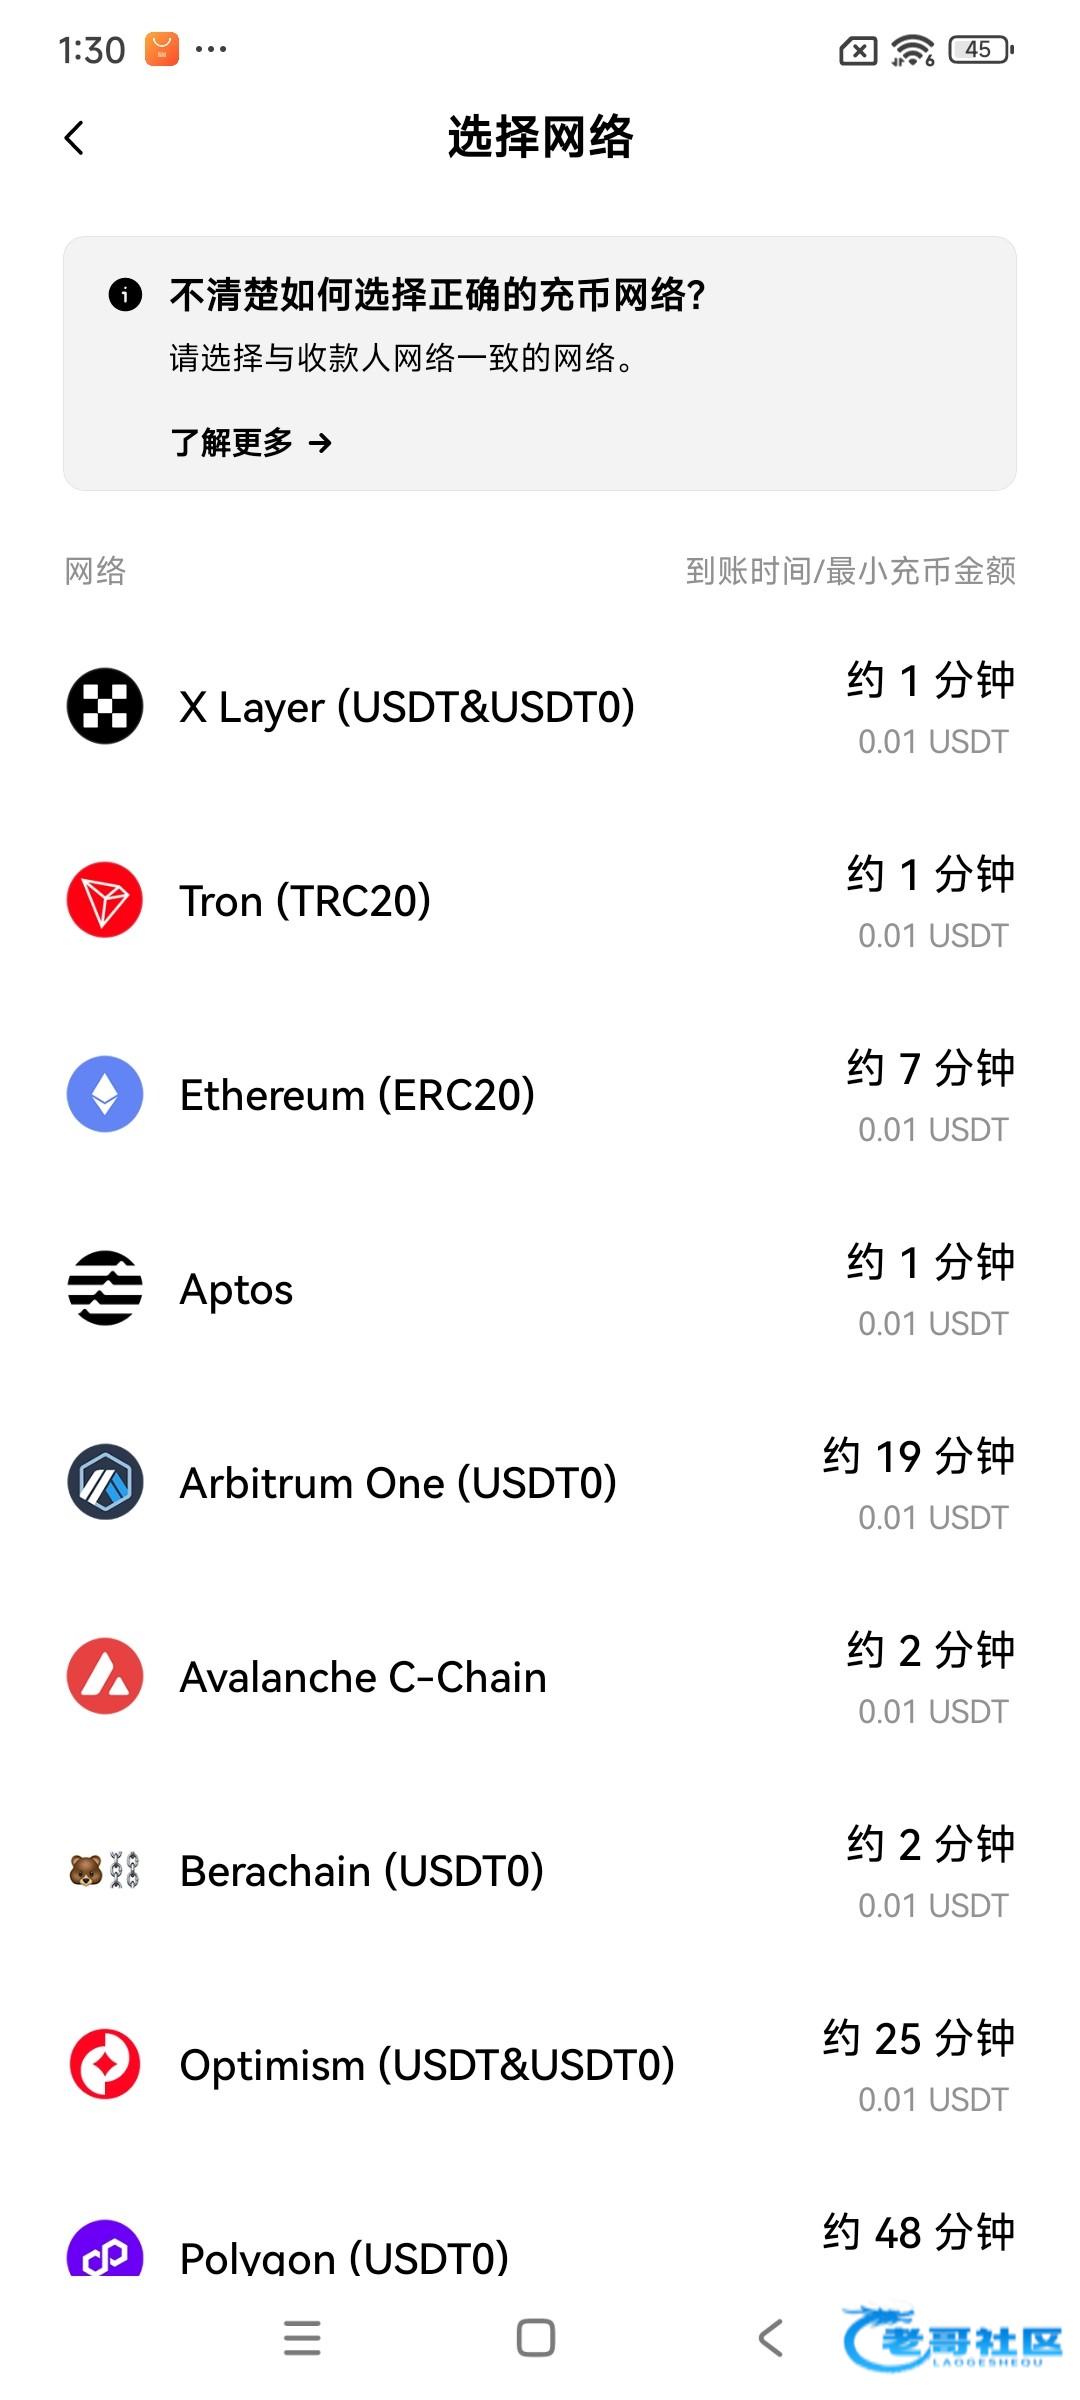Choose Ethereum (ERC20) network

(357, 1095)
